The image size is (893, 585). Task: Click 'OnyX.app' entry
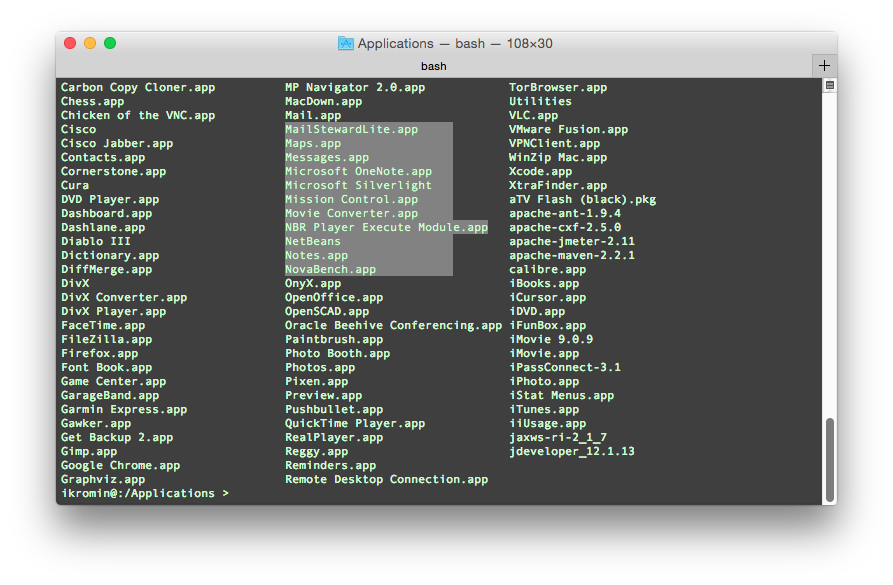(x=313, y=284)
